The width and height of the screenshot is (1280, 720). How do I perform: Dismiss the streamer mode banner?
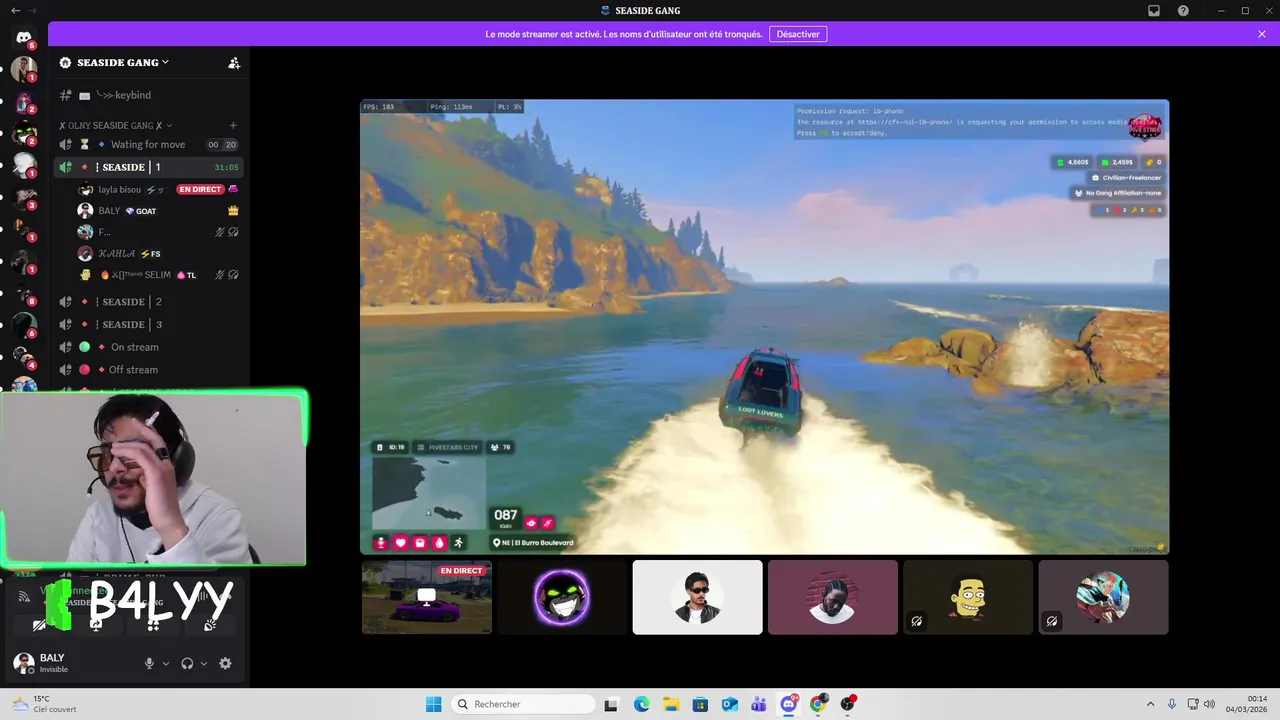click(x=1262, y=34)
